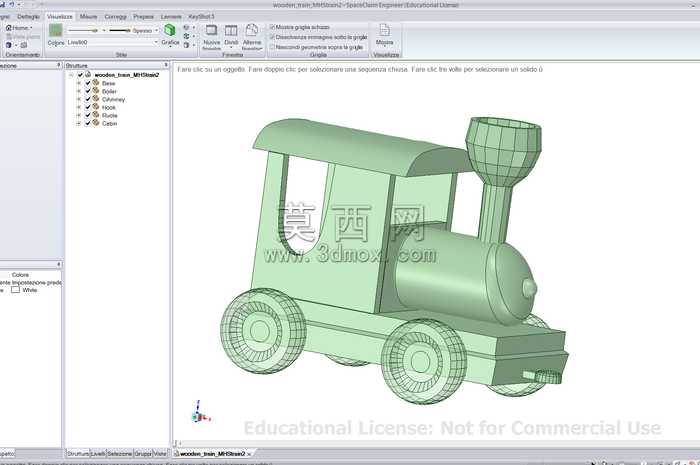Switch to the Livelli panel tab
This screenshot has height=465, width=700.
pyautogui.click(x=98, y=453)
